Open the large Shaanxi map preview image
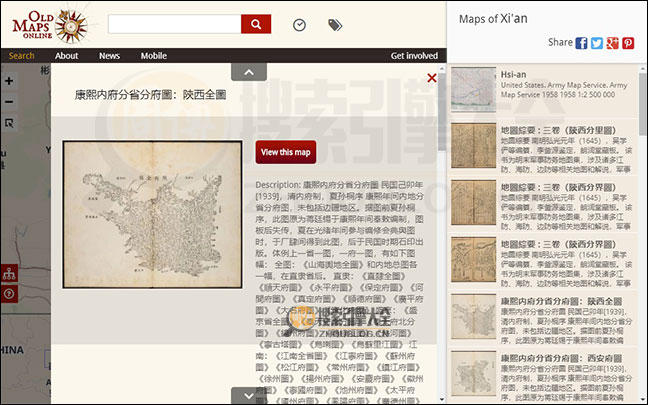This screenshot has height=405, width=648. (152, 214)
